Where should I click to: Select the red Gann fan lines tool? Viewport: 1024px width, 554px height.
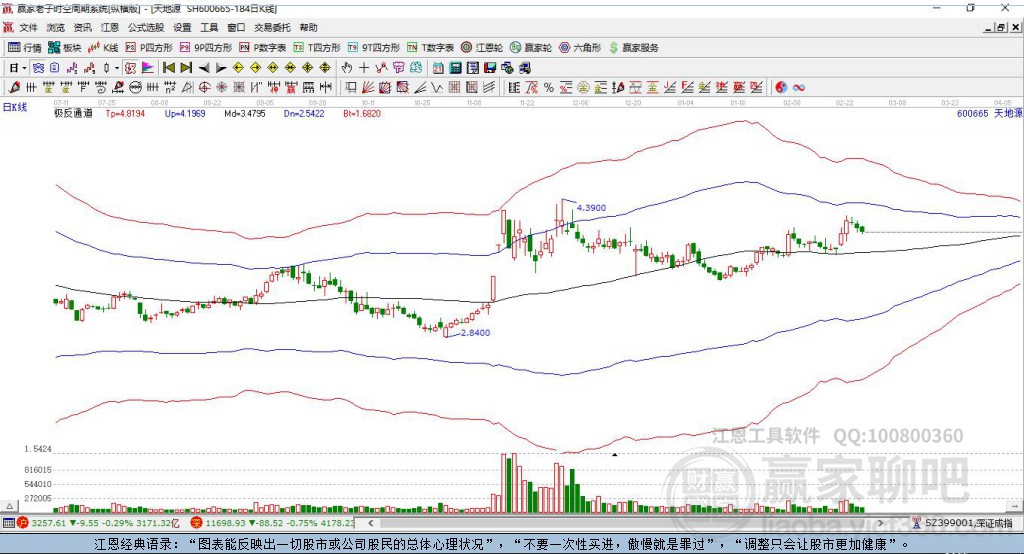[368, 88]
